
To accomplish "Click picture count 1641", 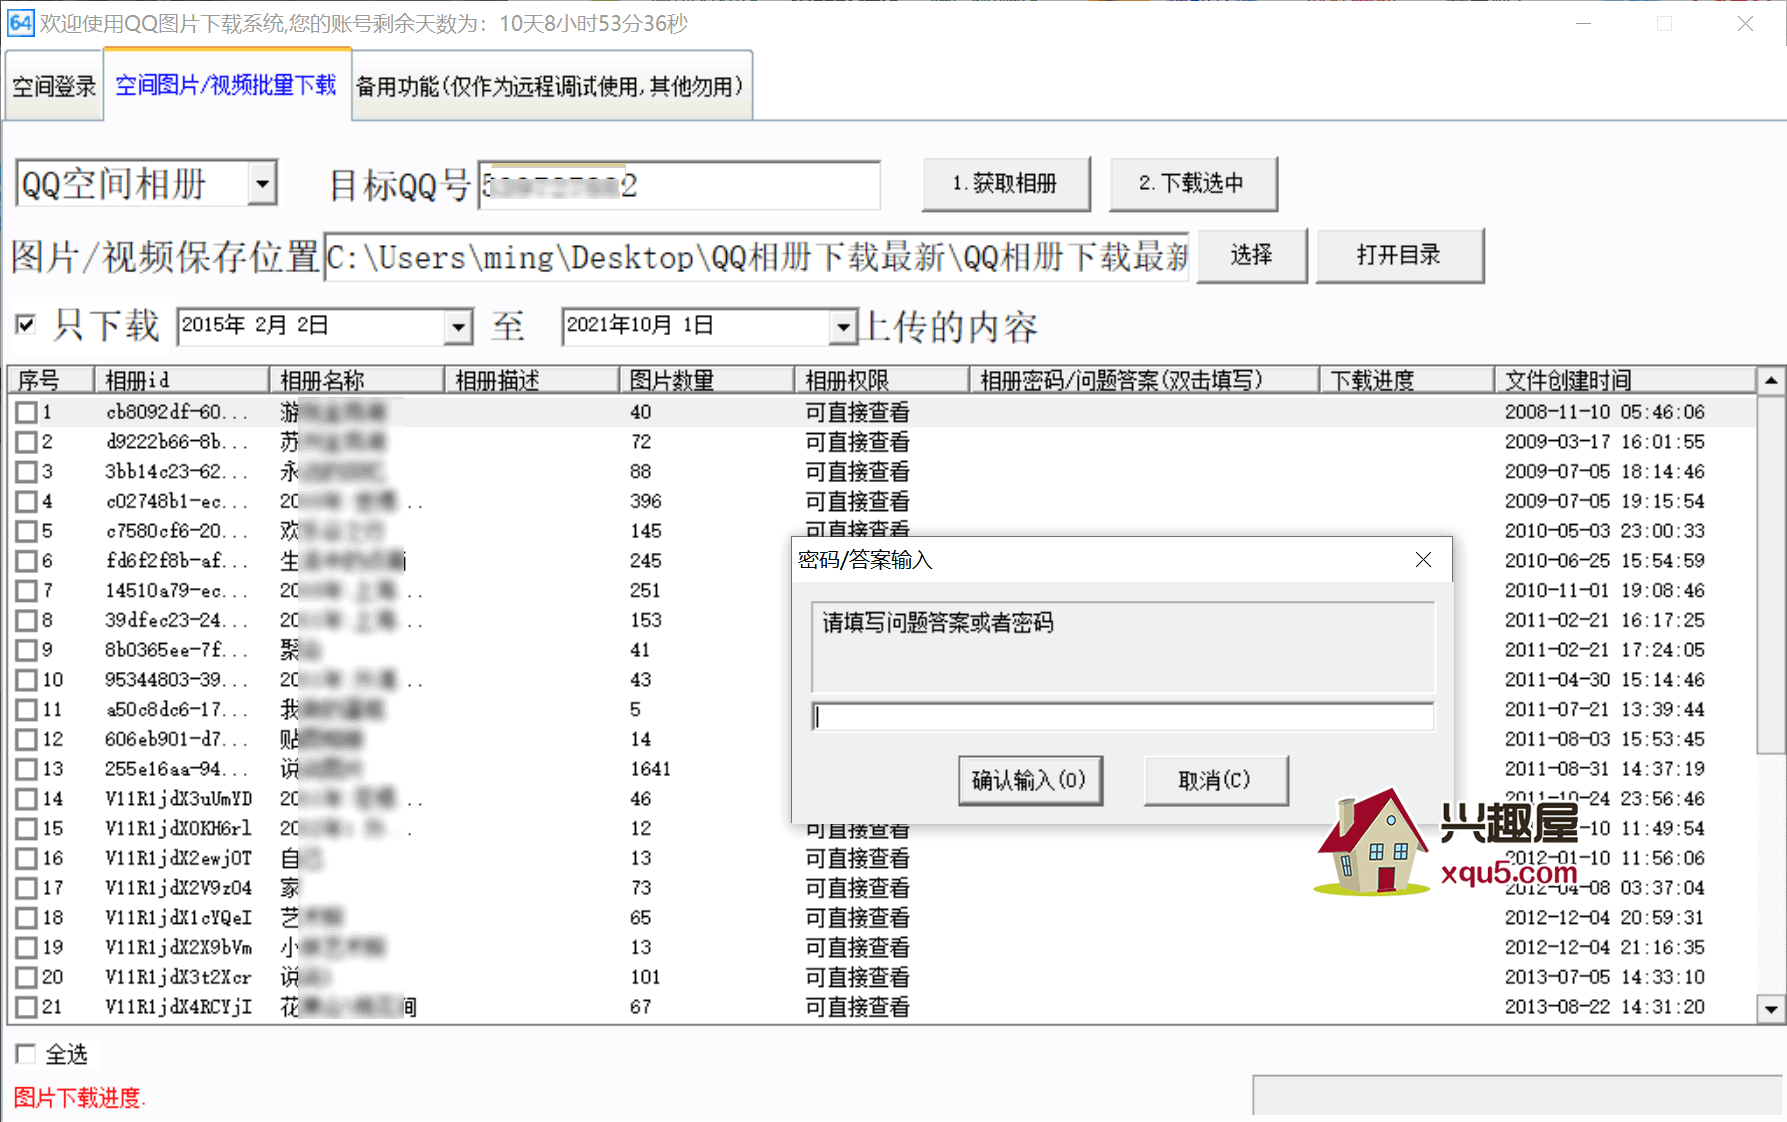I will 651,769.
